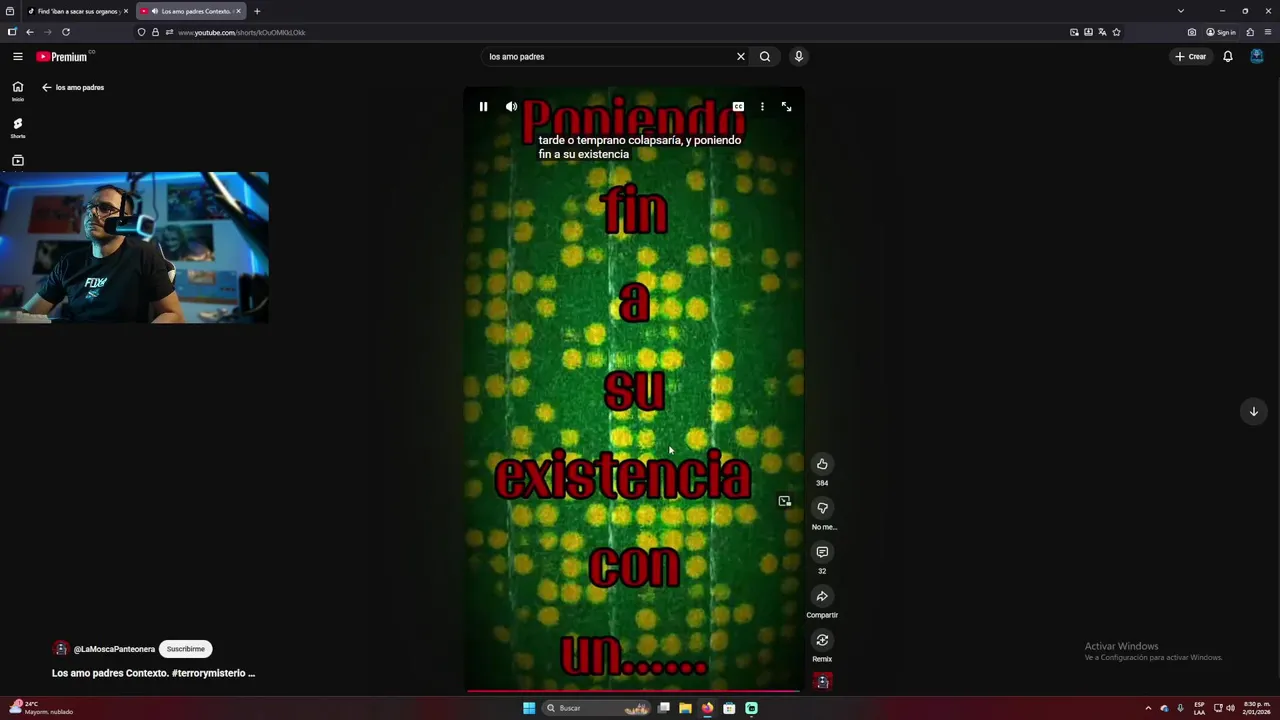Like the Short with thumbs-up icon
This screenshot has height=720, width=1280.
click(822, 464)
